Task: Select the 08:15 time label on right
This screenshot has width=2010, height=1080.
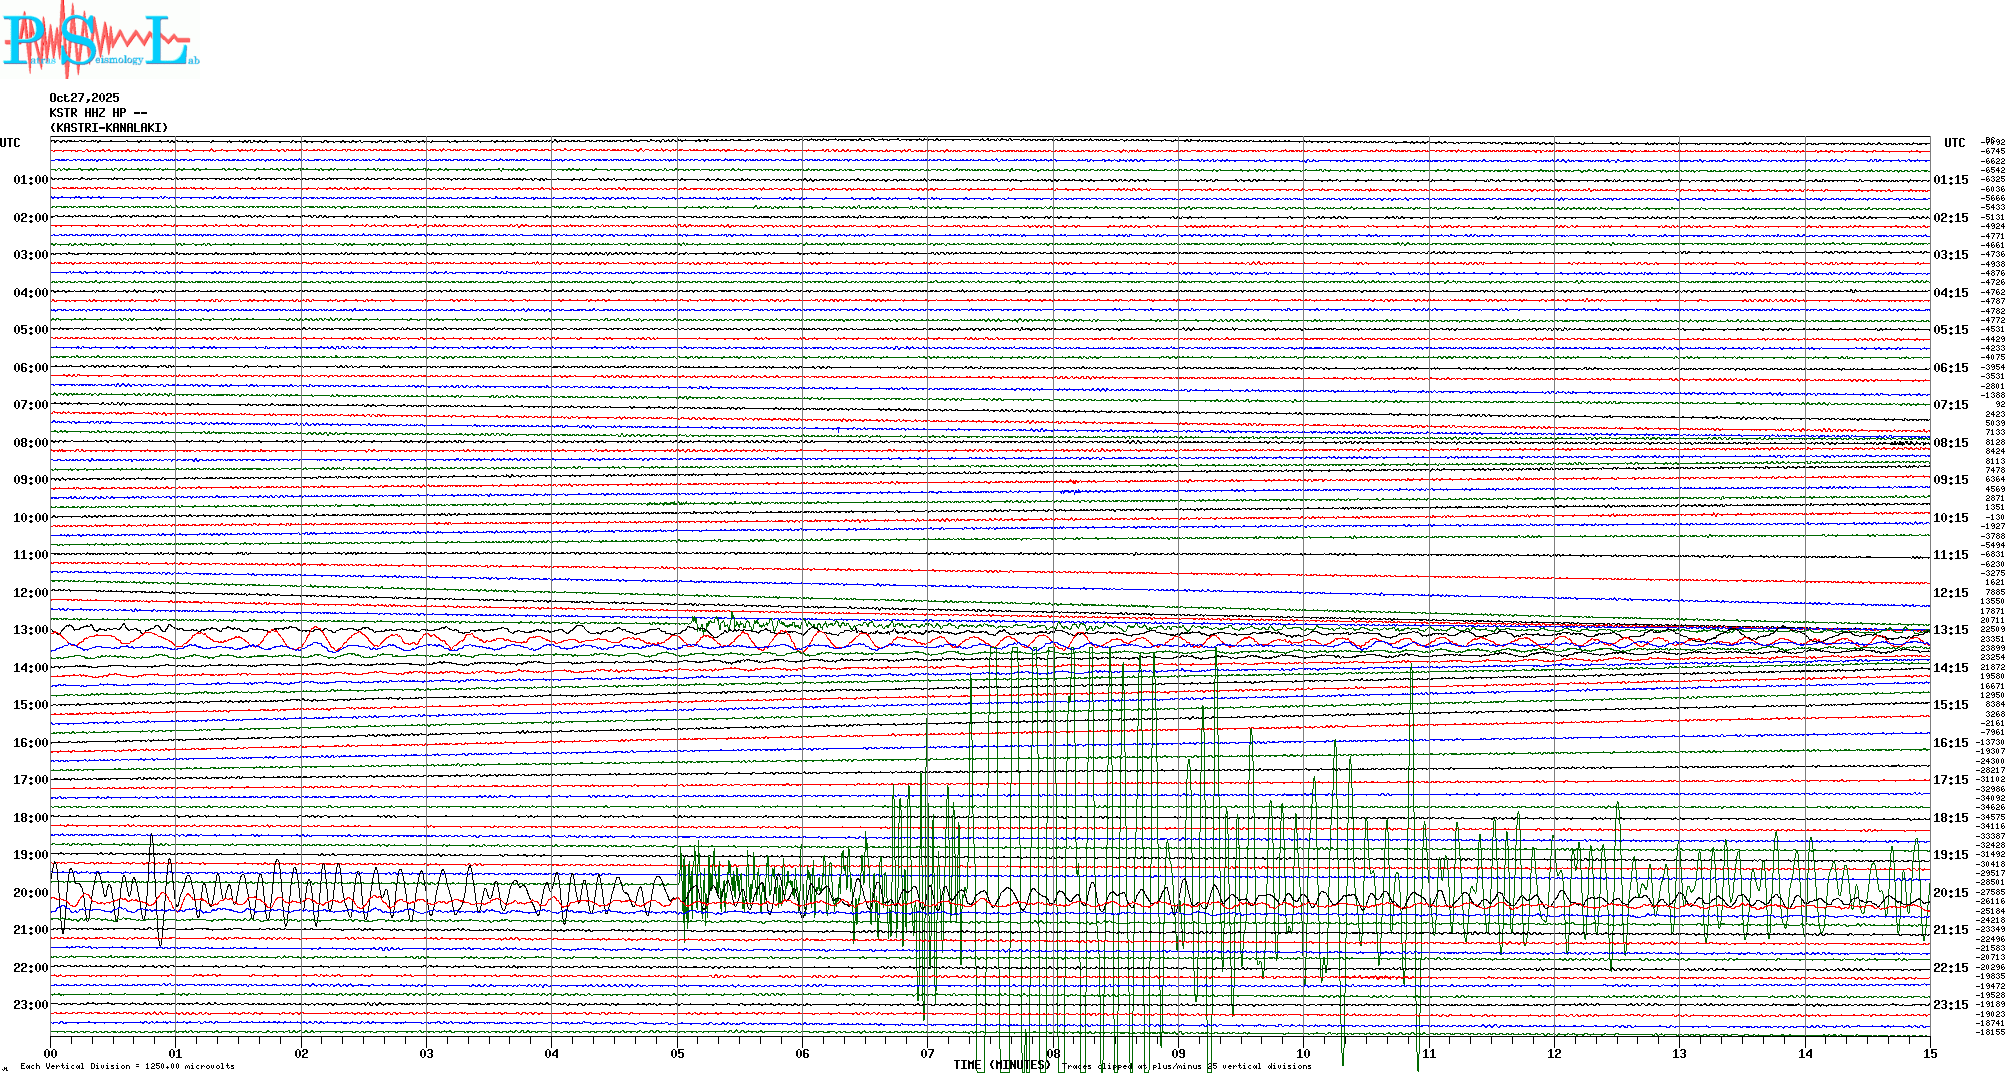Action: click(1950, 443)
